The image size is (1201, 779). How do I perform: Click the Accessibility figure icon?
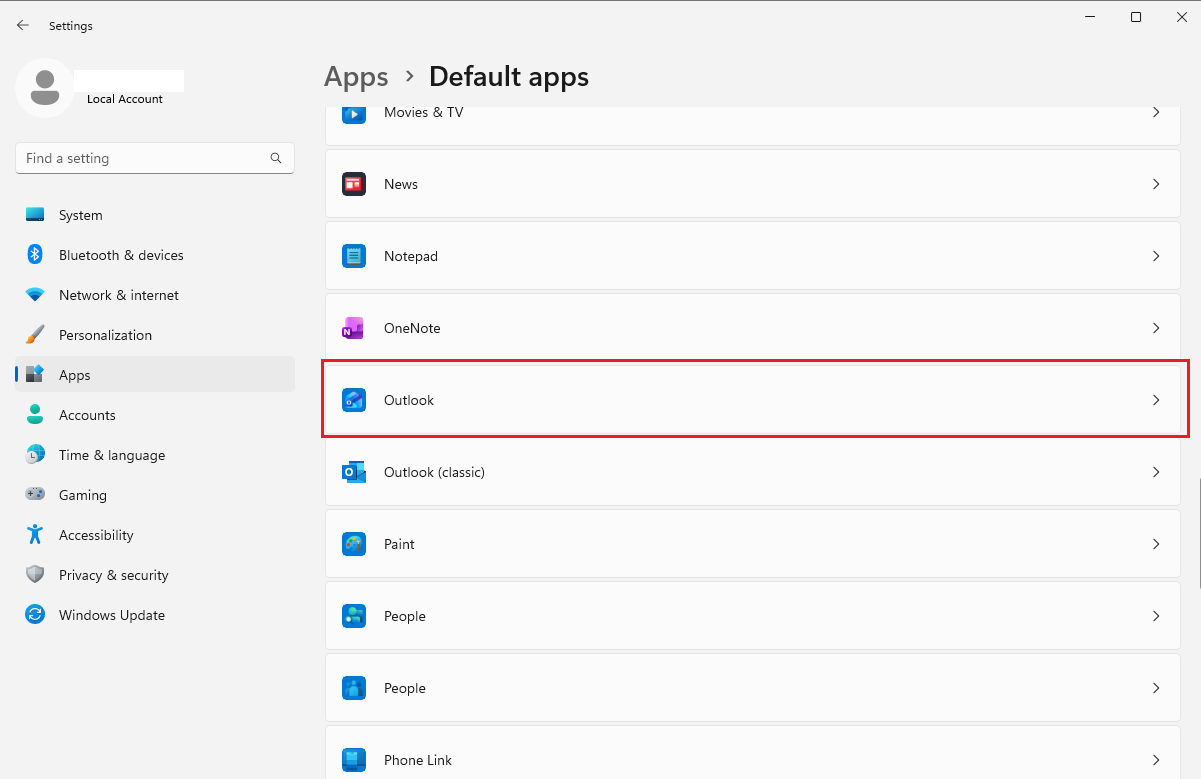click(x=35, y=535)
